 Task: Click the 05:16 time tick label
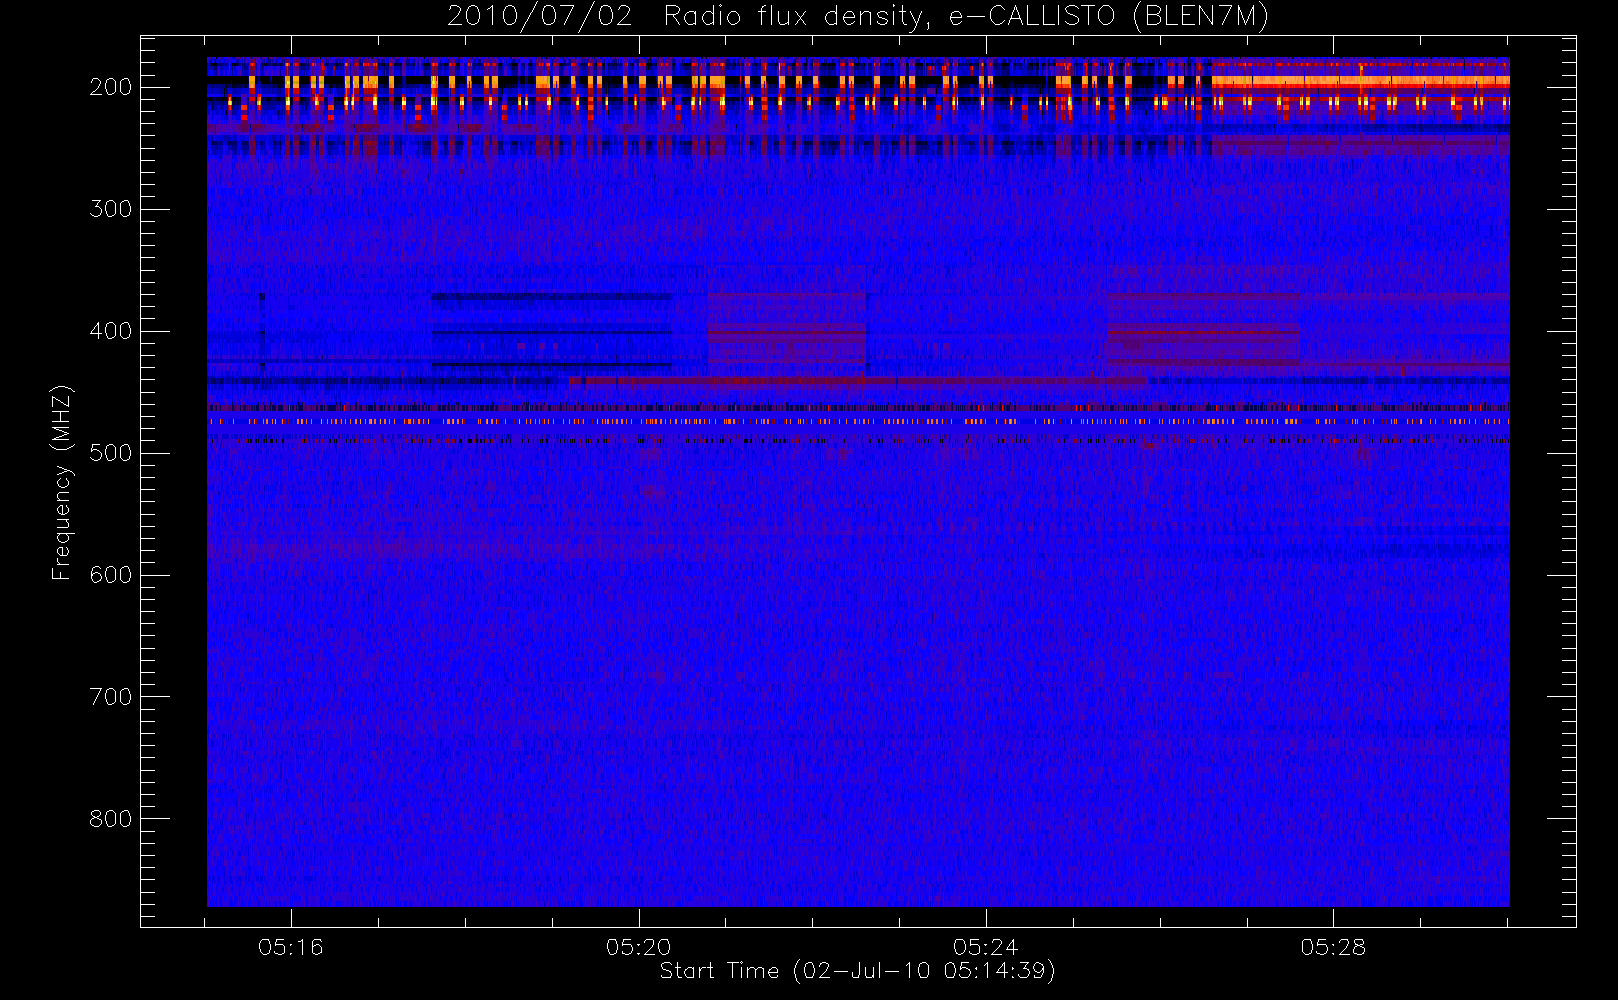click(x=291, y=947)
